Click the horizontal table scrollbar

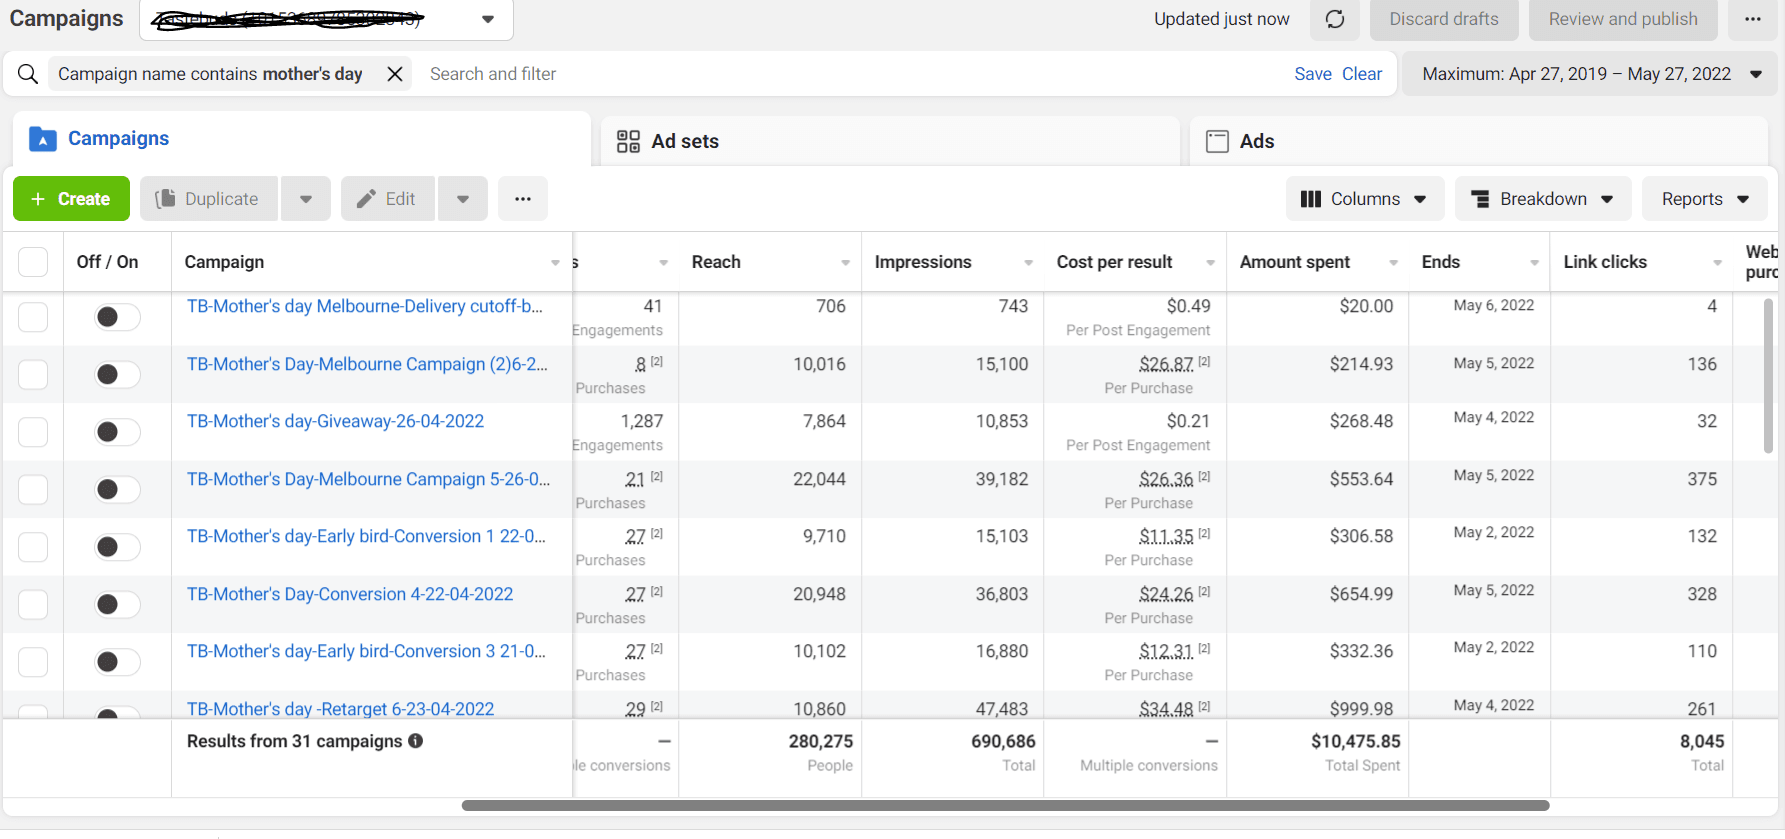pos(1005,805)
